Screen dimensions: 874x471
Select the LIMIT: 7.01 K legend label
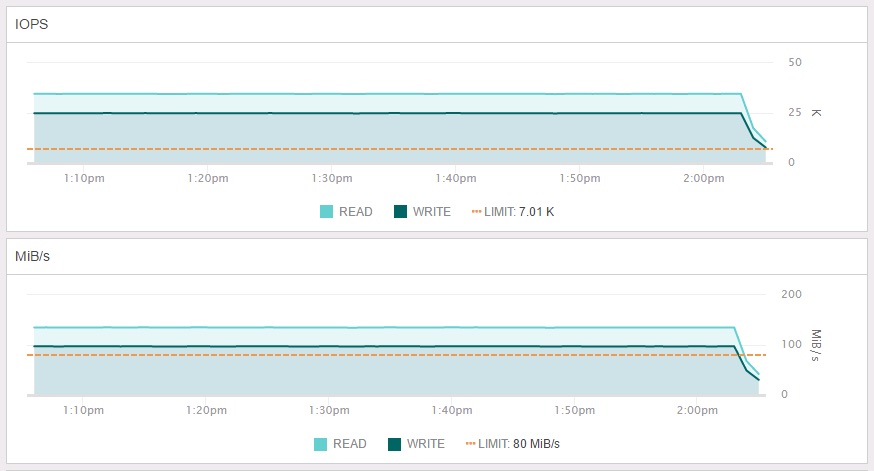519,212
